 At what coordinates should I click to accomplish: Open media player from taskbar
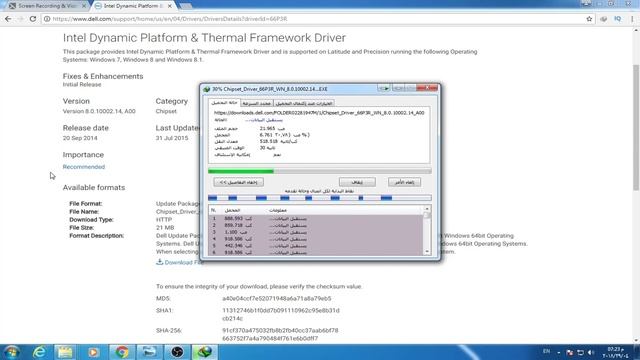93,352
